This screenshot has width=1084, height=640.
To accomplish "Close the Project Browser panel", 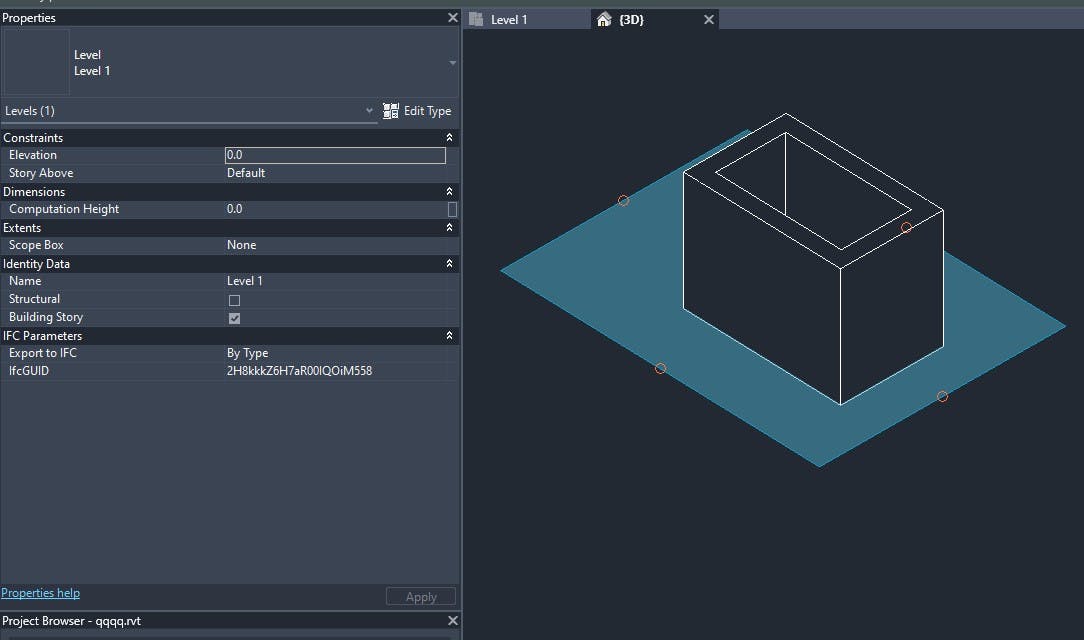I will tap(452, 621).
